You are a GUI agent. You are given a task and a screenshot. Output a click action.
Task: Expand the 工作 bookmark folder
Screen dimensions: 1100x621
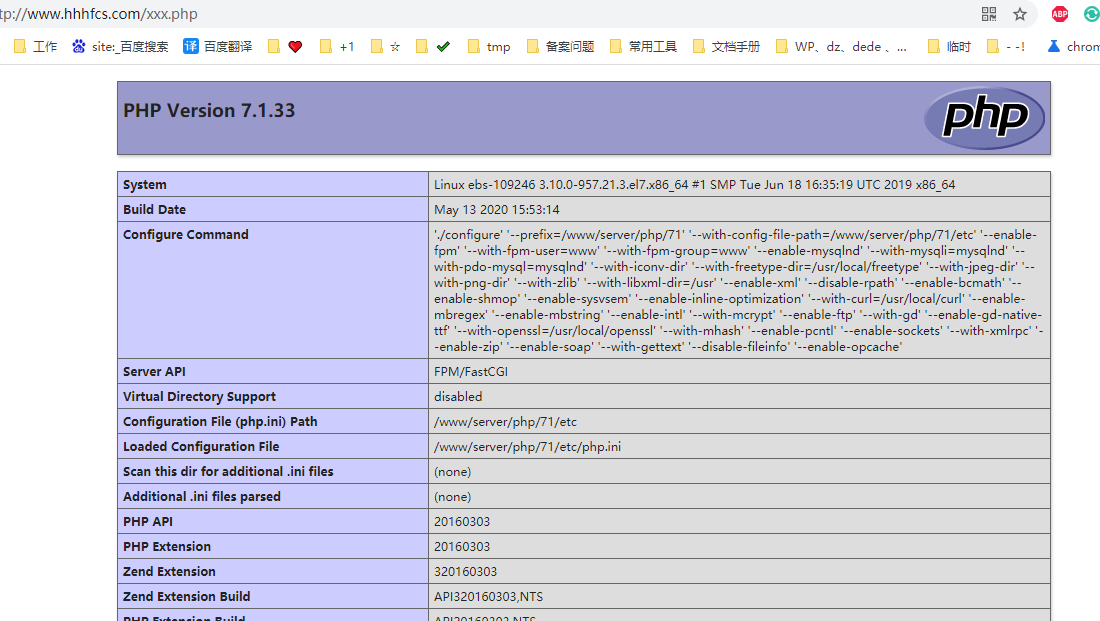click(x=36, y=46)
